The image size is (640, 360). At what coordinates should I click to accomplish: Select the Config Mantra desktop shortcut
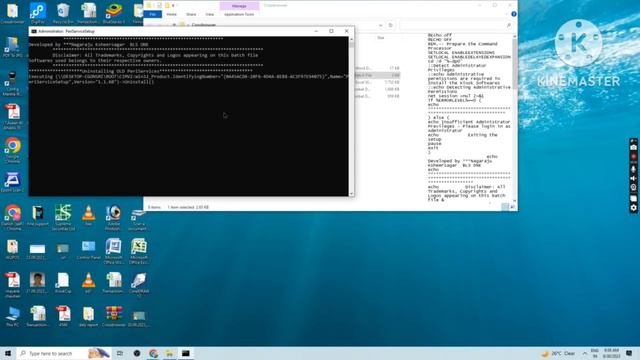click(x=13, y=84)
